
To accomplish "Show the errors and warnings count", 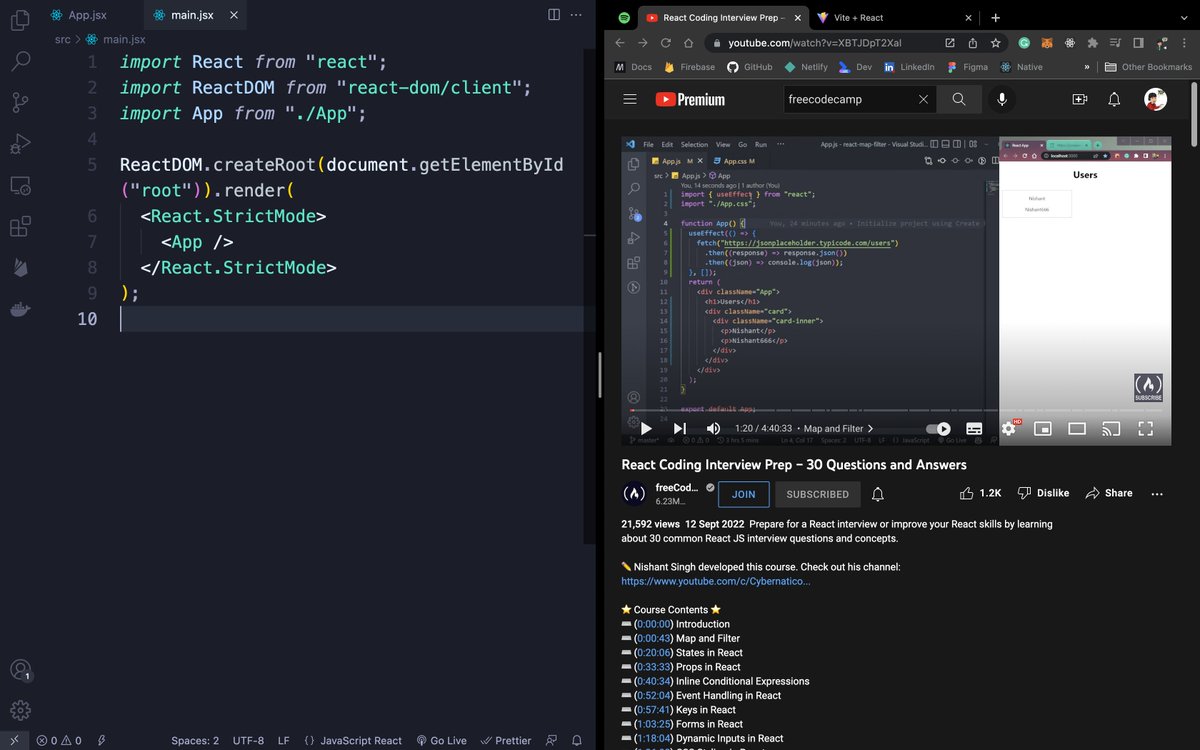I will pos(59,741).
